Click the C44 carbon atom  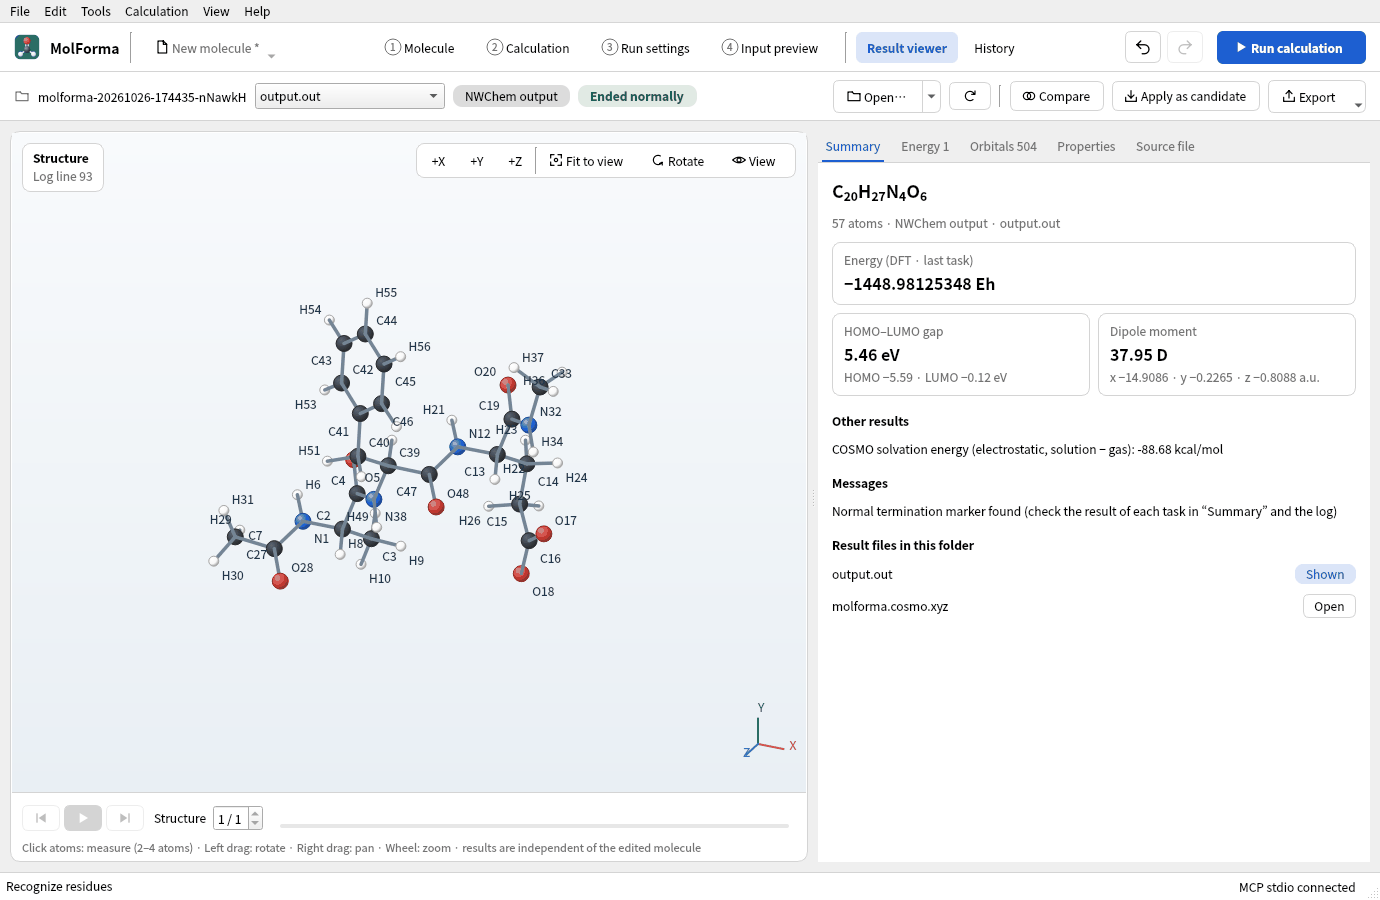click(365, 333)
